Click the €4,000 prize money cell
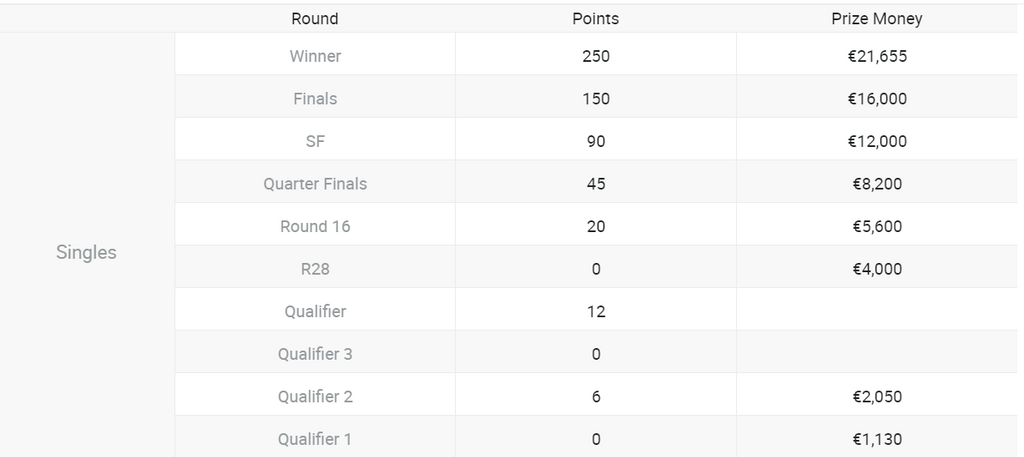Viewport: 1024px width, 457px height. pyautogui.click(x=876, y=269)
